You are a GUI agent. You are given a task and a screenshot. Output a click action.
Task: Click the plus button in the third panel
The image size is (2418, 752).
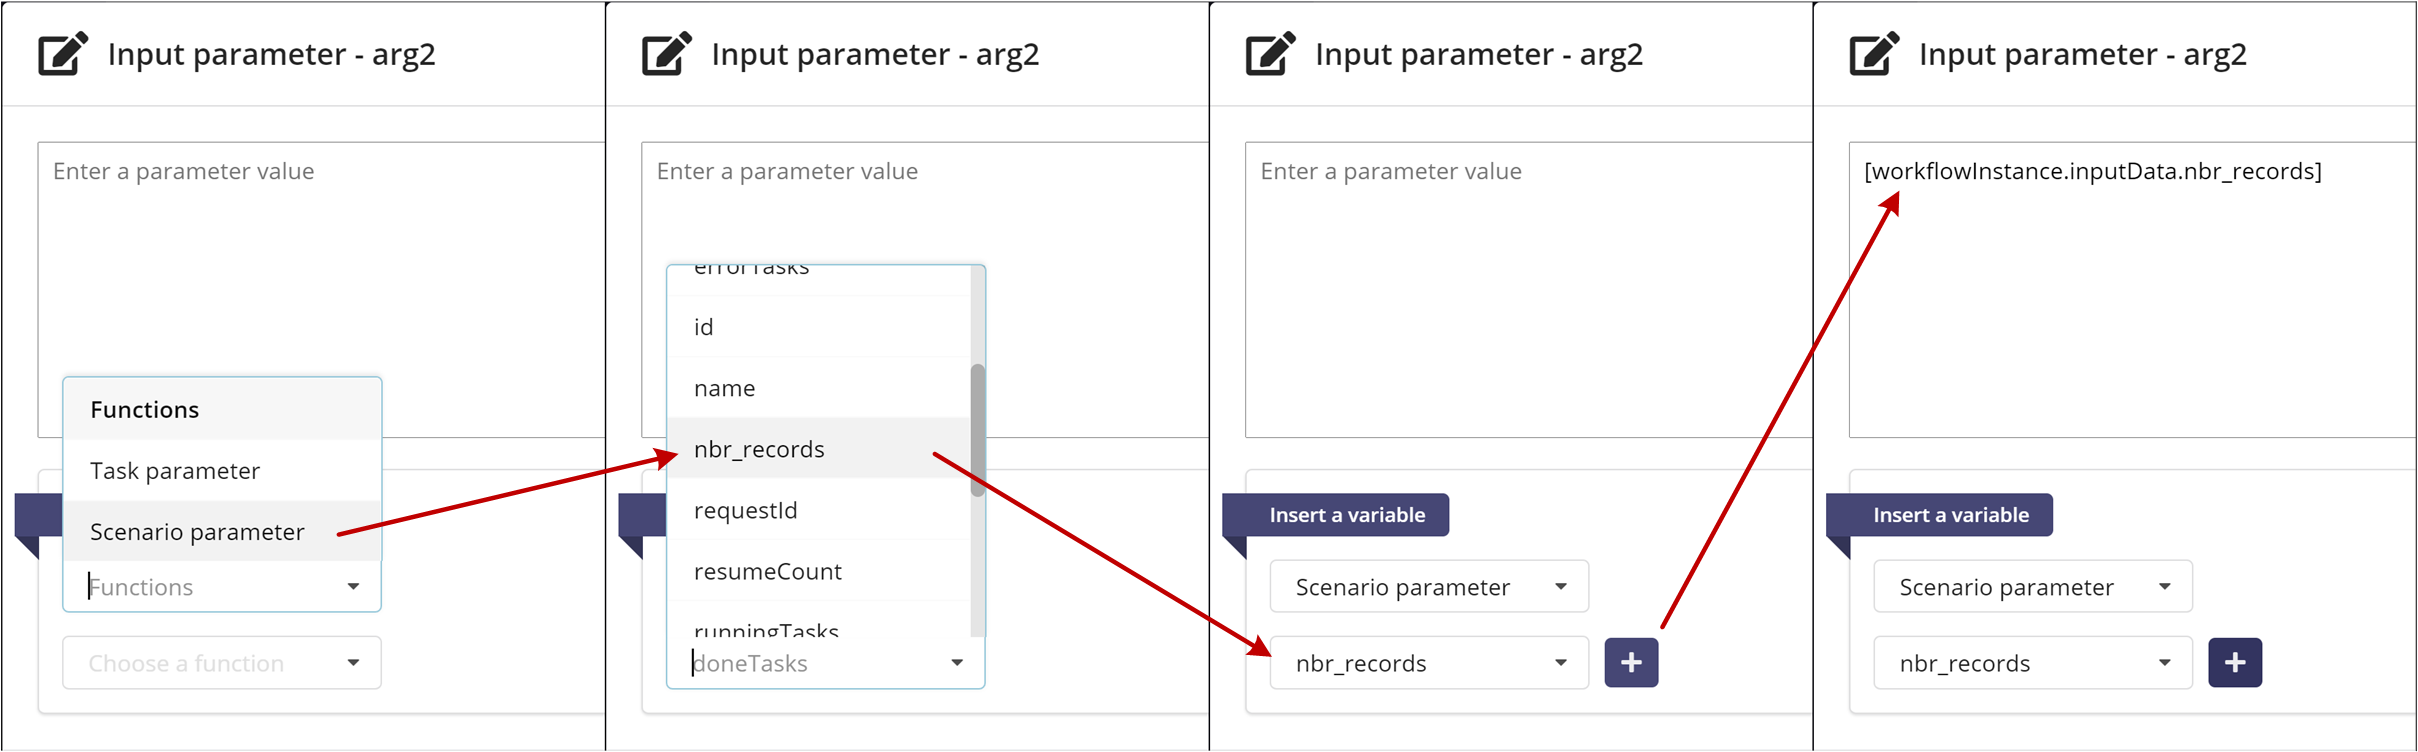1631,663
